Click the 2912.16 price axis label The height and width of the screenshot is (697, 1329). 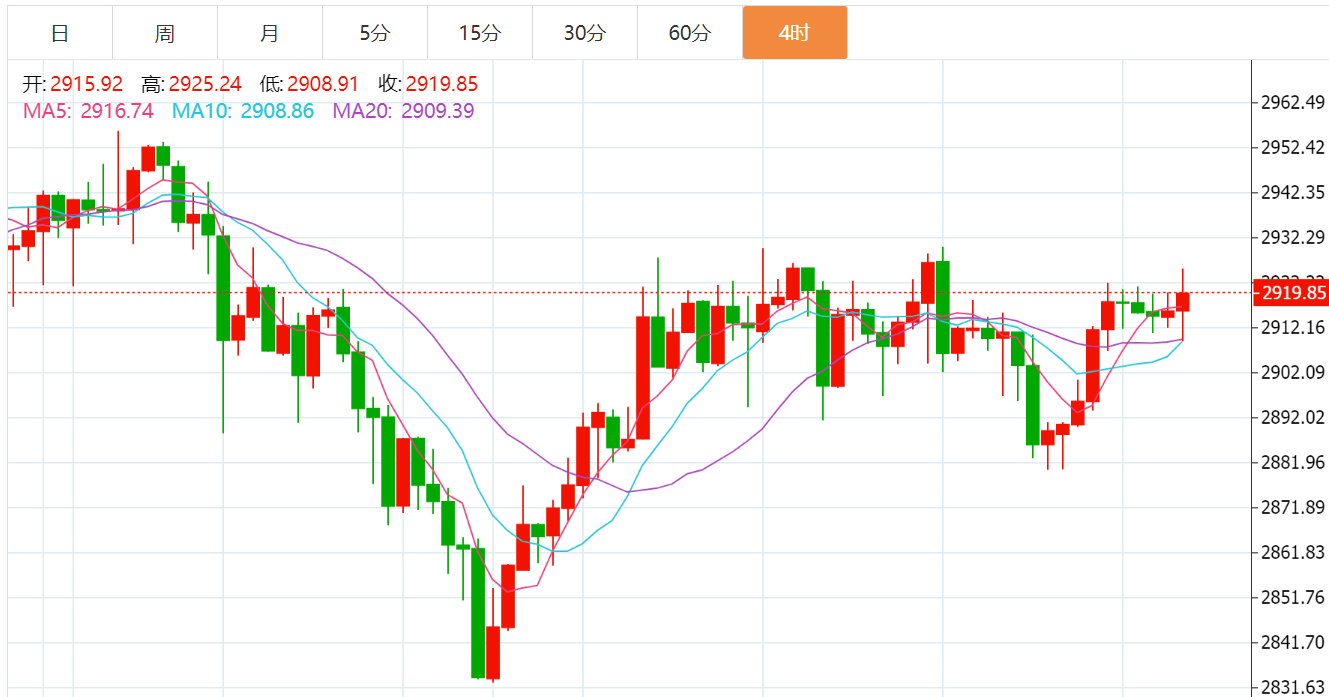[x=1294, y=328]
